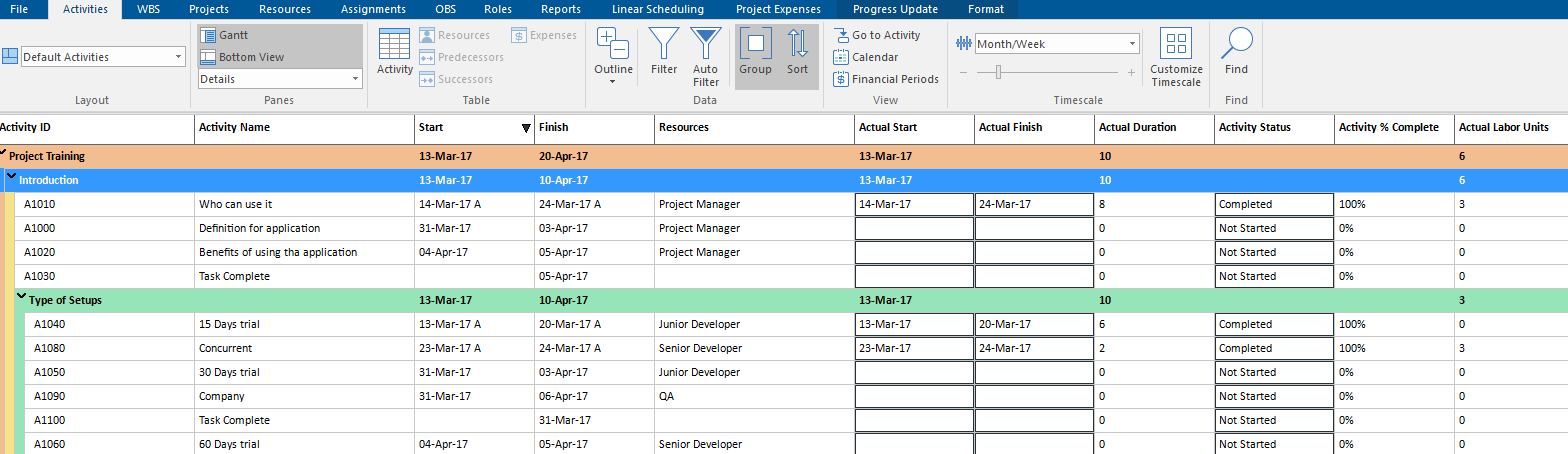1568x454 pixels.
Task: Select 'Definition for application' activity
Action: (x=260, y=228)
